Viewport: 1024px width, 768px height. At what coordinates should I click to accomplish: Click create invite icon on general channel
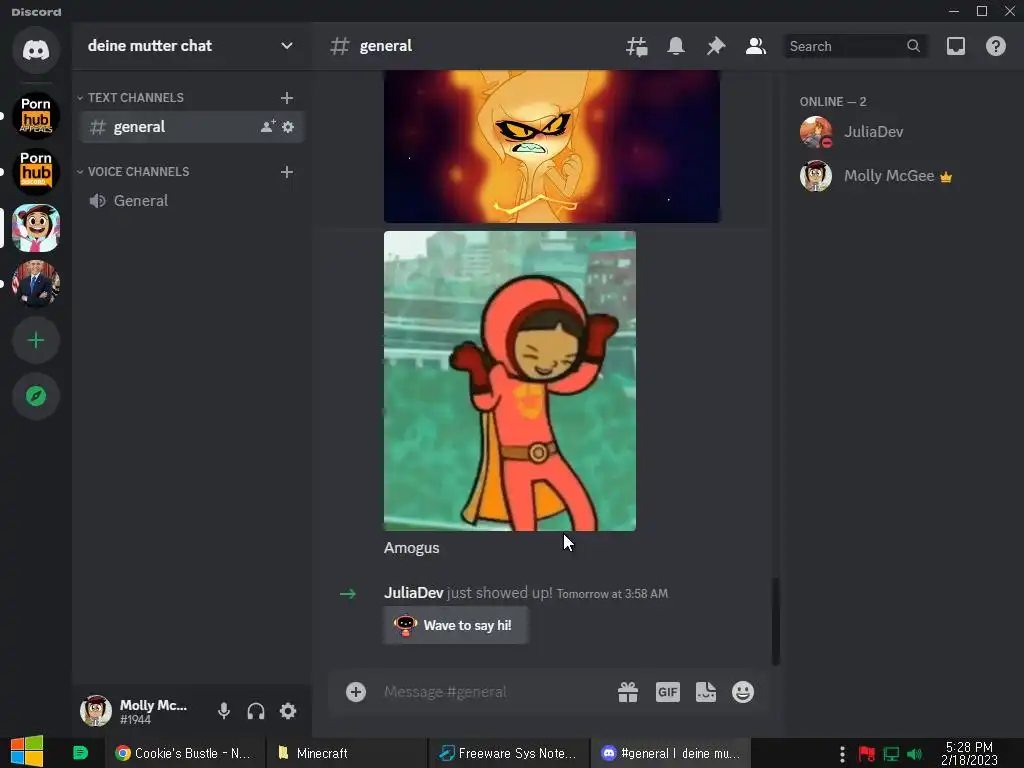coord(268,127)
